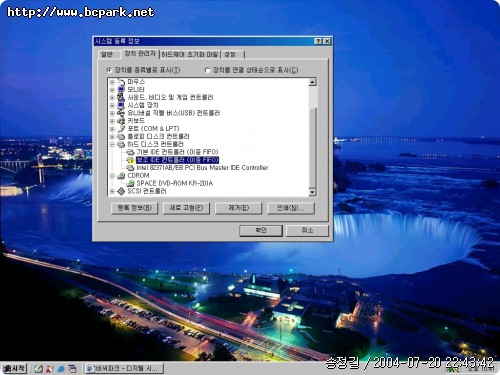This screenshot has width=500, height=375.
Task: Click the sound, video and game controllers icon
Action: pos(121,97)
